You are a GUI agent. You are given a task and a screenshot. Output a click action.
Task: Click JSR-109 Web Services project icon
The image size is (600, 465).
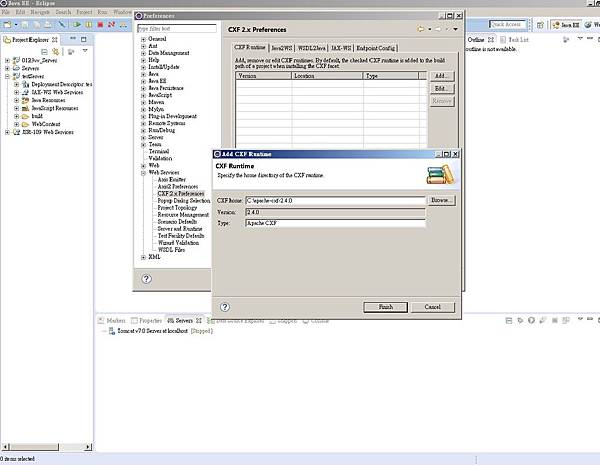point(16,132)
